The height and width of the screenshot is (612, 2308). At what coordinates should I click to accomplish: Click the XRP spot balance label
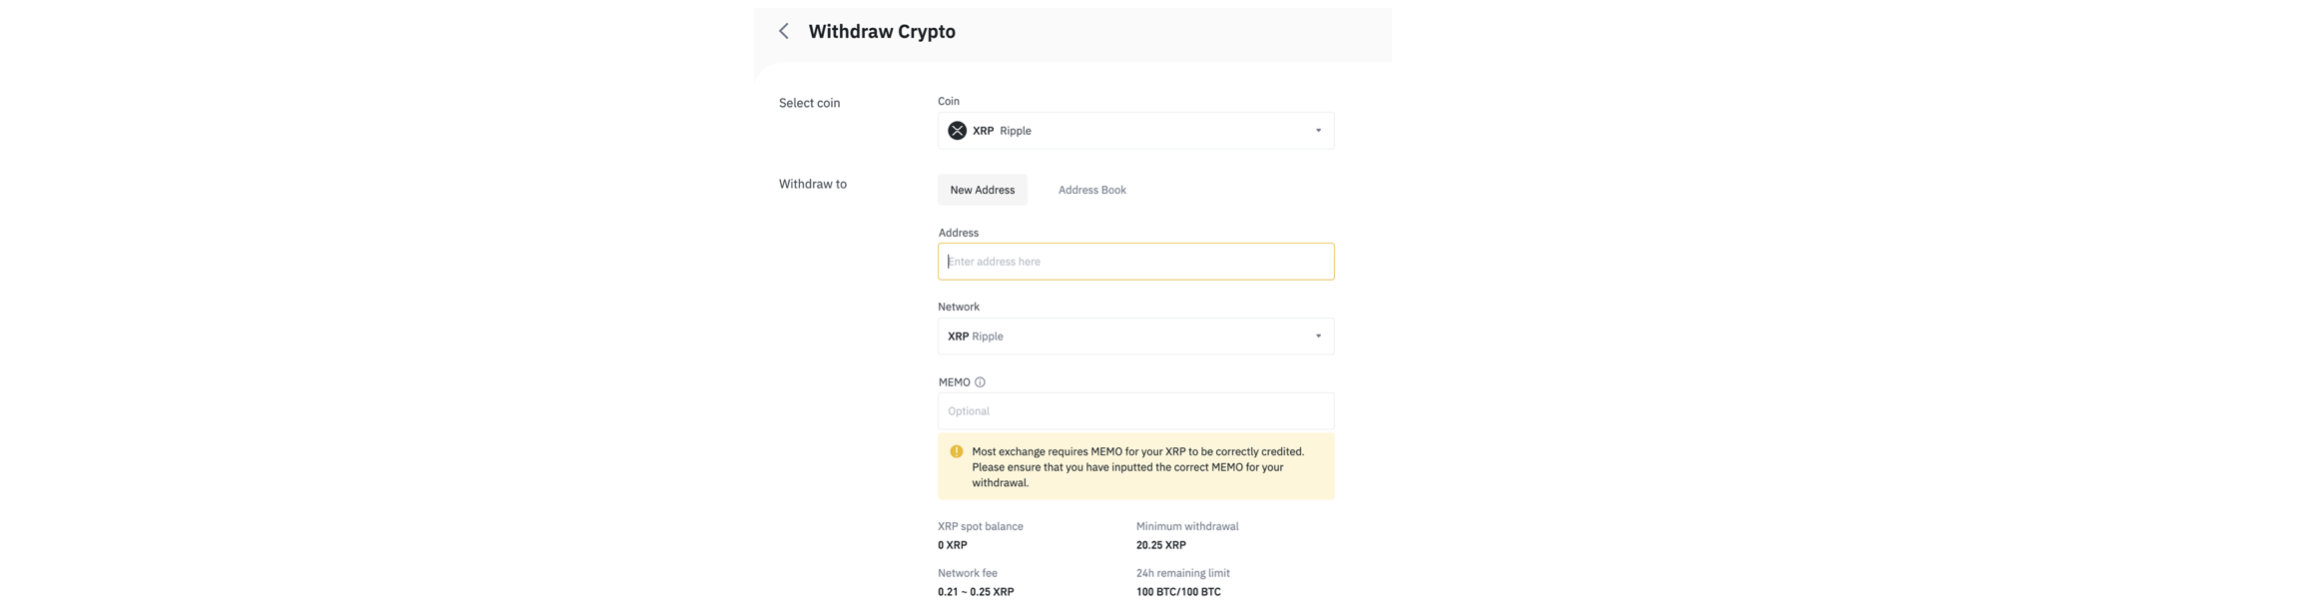(980, 526)
